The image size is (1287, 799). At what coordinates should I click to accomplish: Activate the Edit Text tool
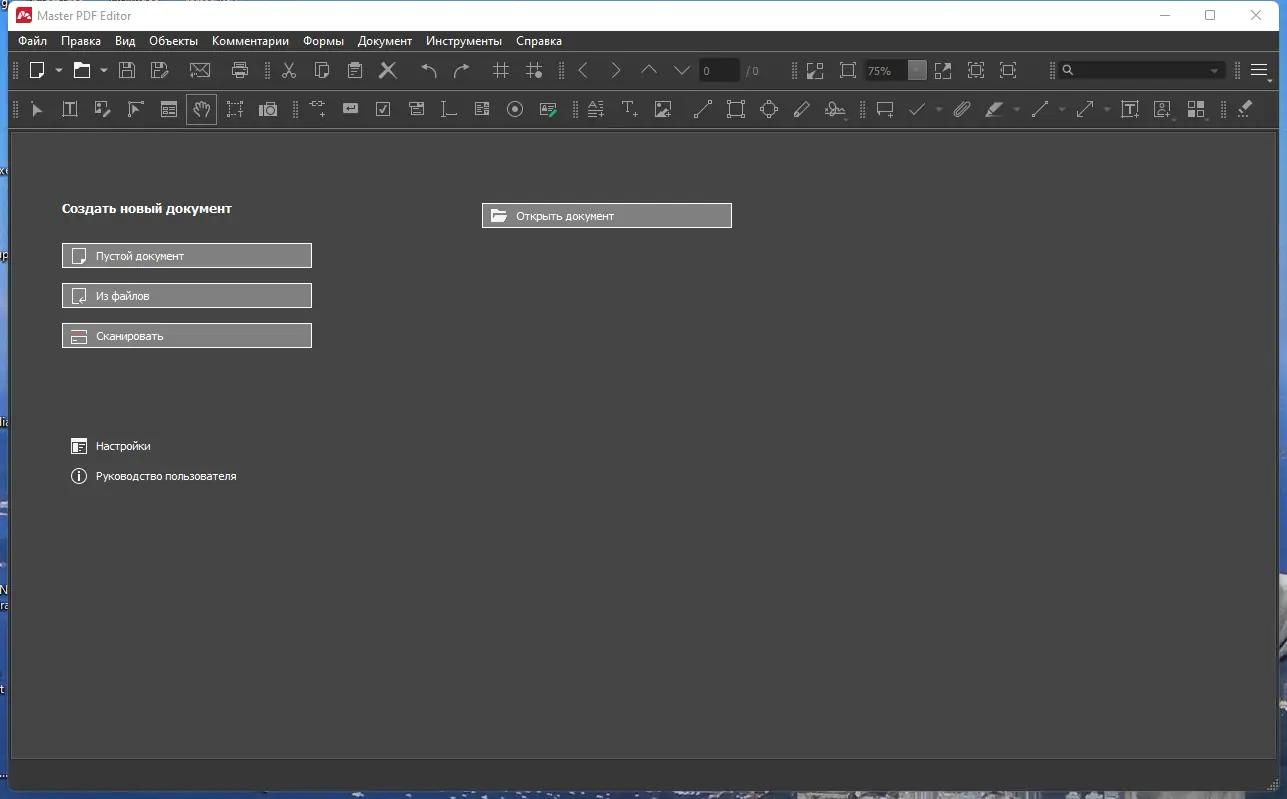coord(69,109)
